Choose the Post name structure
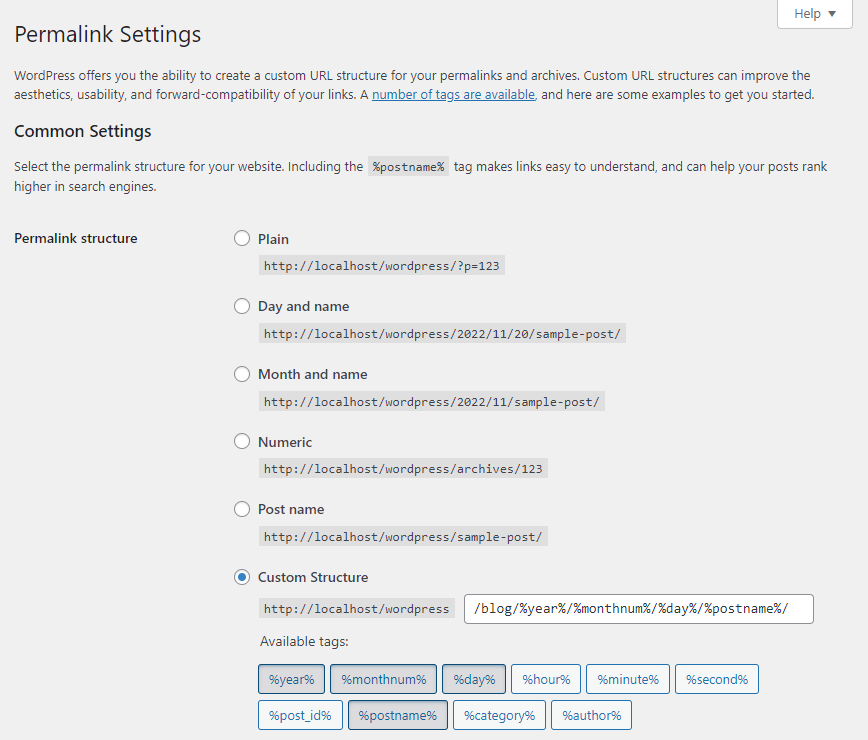 click(x=241, y=508)
